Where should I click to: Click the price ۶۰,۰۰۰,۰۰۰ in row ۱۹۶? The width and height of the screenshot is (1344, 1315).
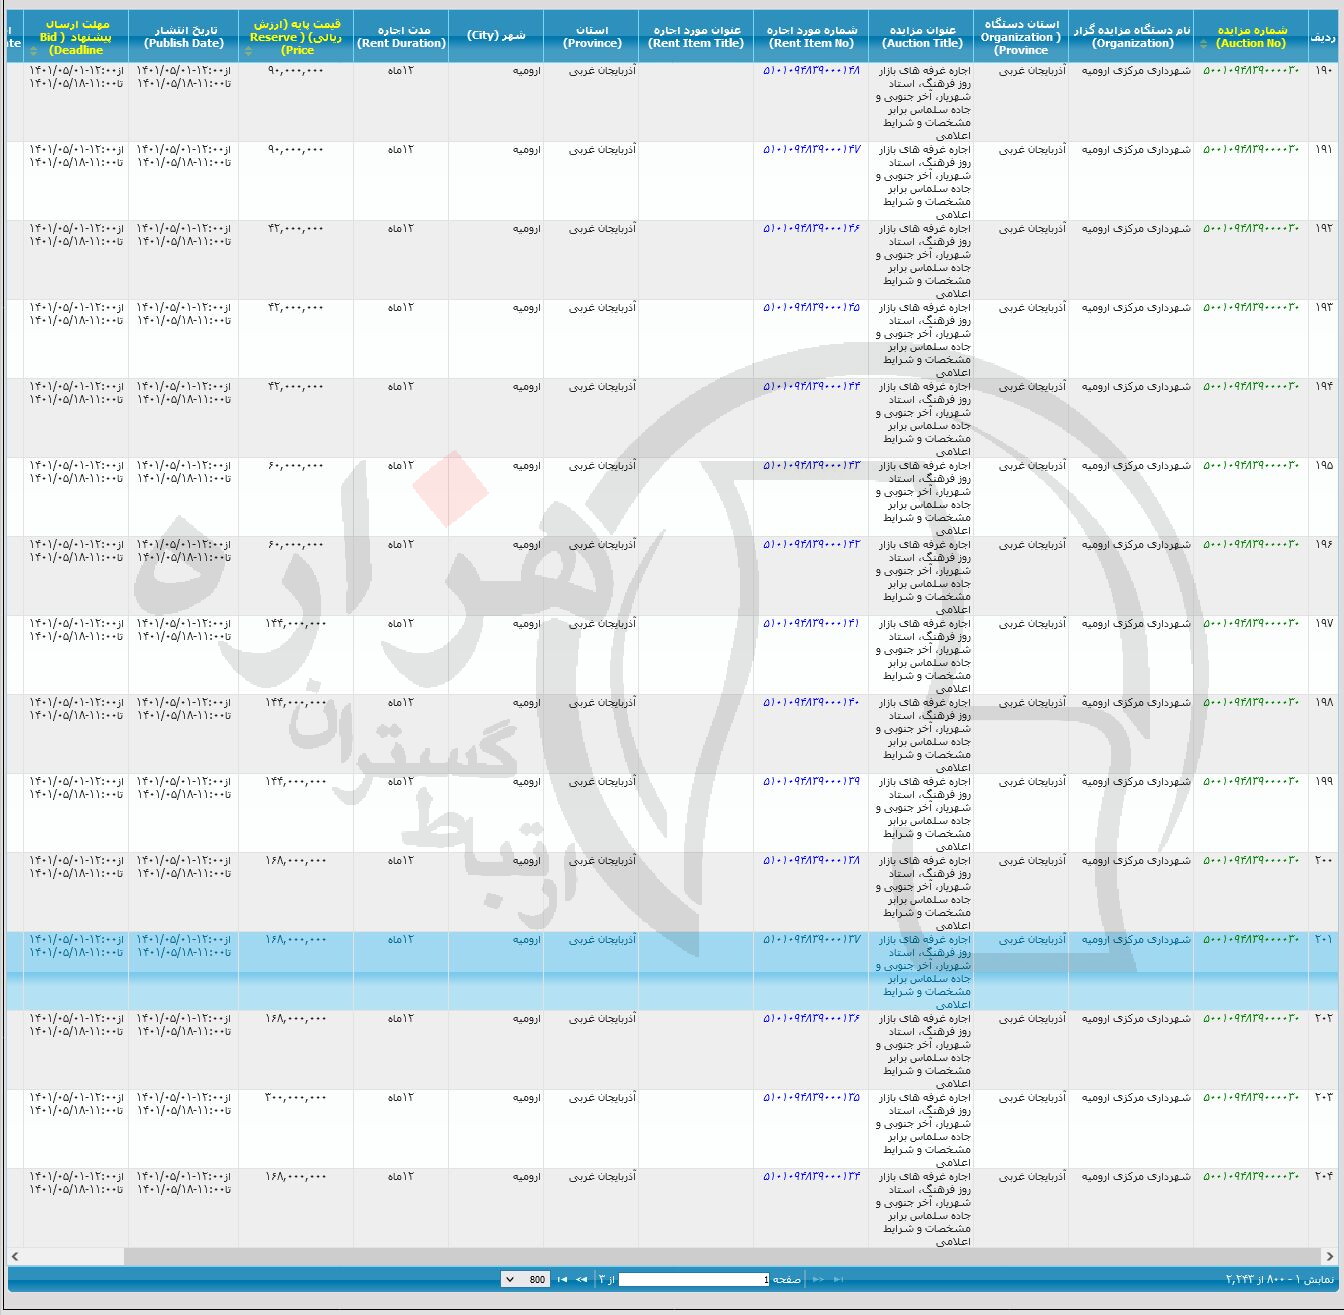coord(296,545)
